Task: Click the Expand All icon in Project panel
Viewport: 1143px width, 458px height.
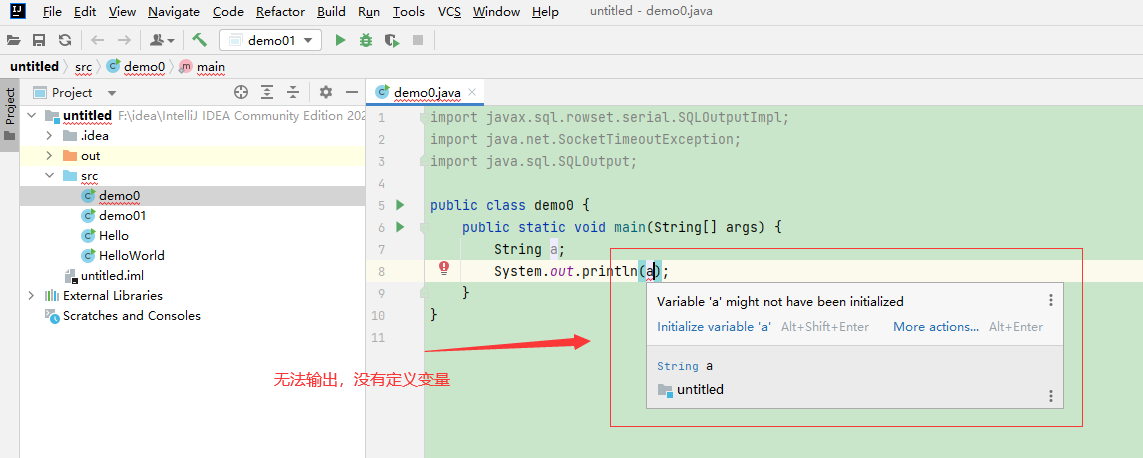Action: point(267,92)
